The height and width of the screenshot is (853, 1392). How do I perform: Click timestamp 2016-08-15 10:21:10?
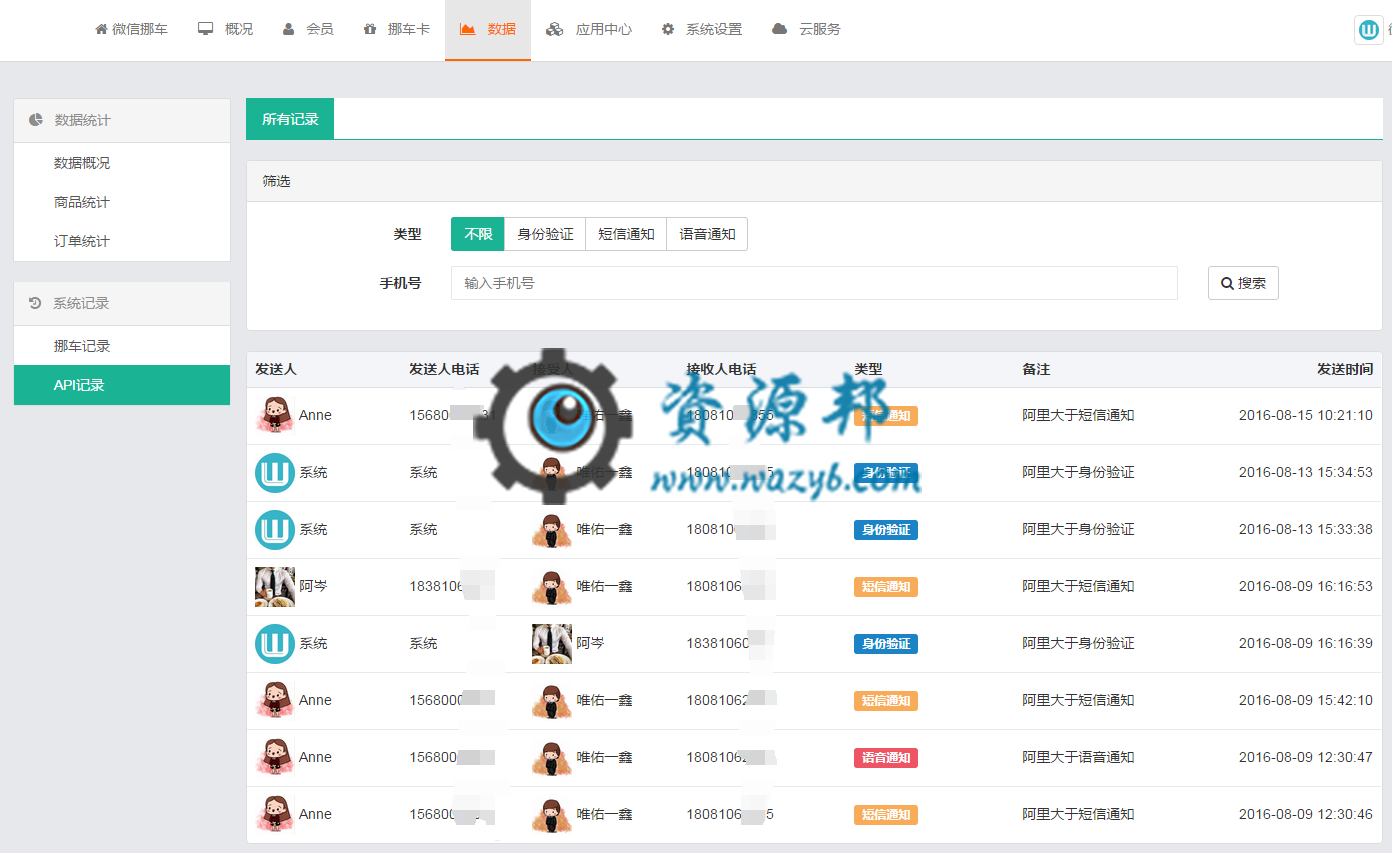tap(1306, 415)
